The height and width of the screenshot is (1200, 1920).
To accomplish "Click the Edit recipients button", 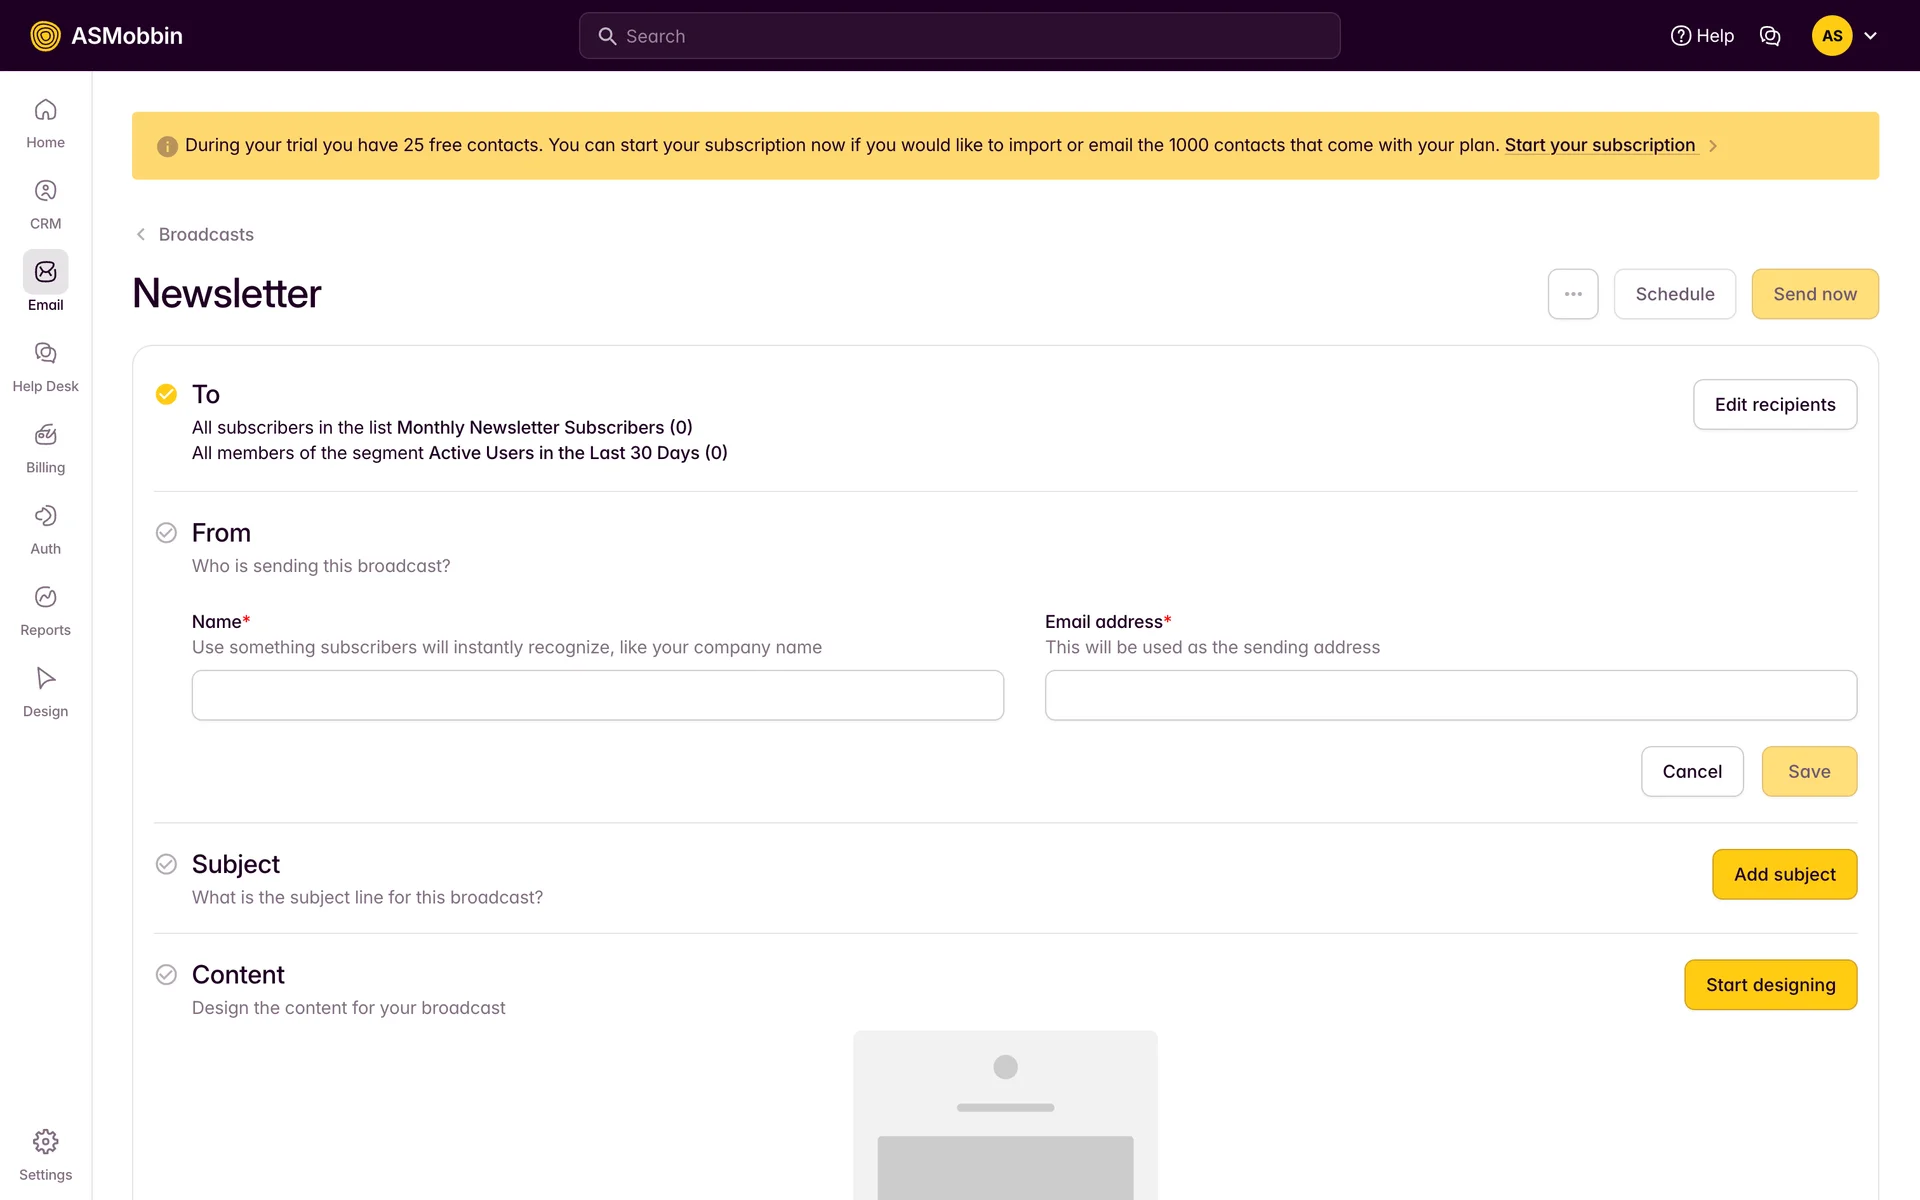I will (x=1774, y=404).
